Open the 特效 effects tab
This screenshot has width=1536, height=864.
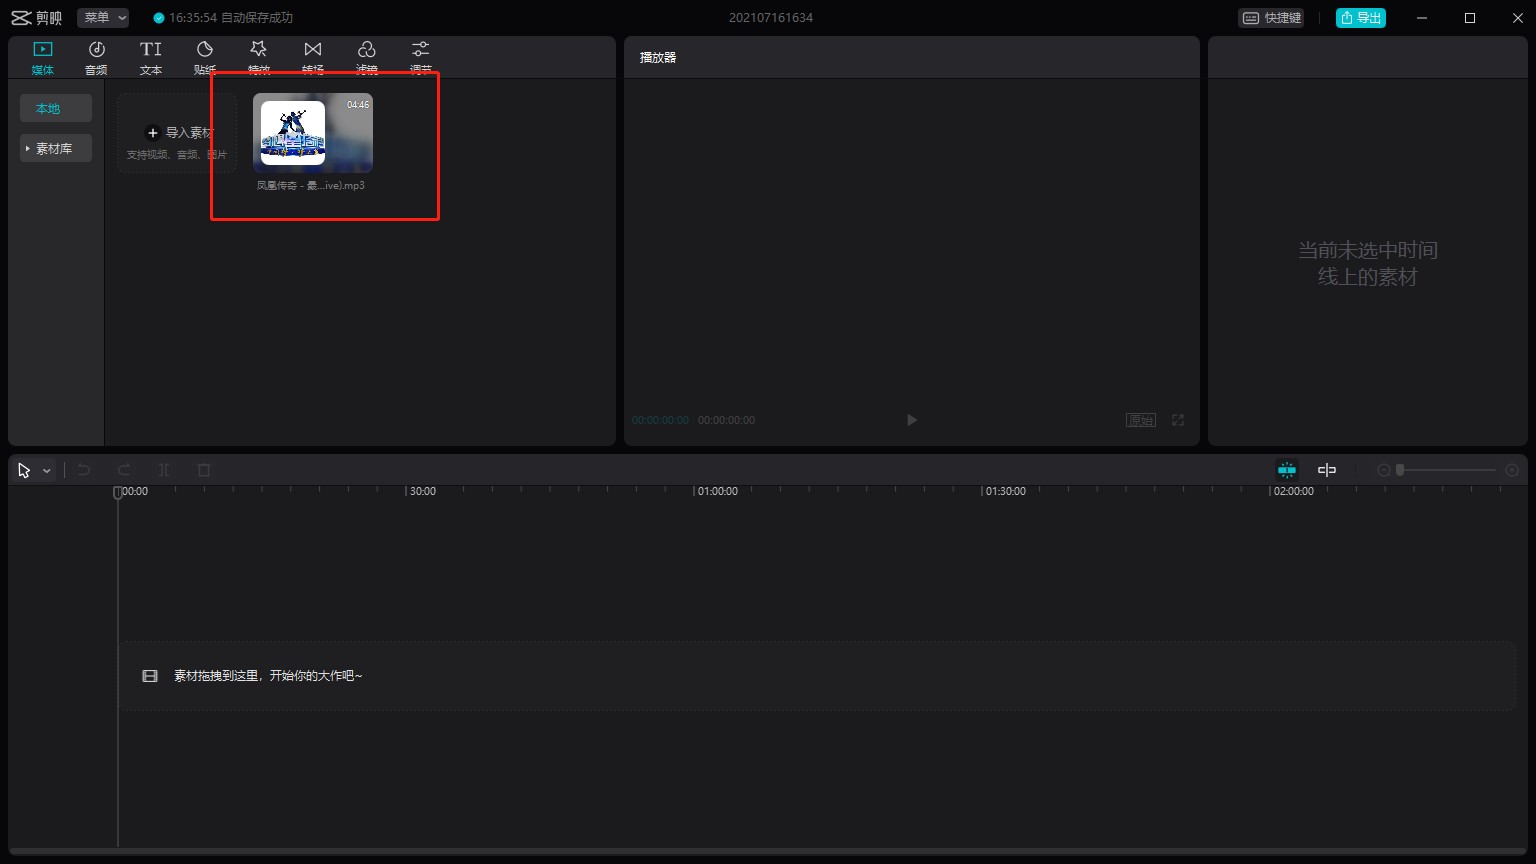point(259,58)
